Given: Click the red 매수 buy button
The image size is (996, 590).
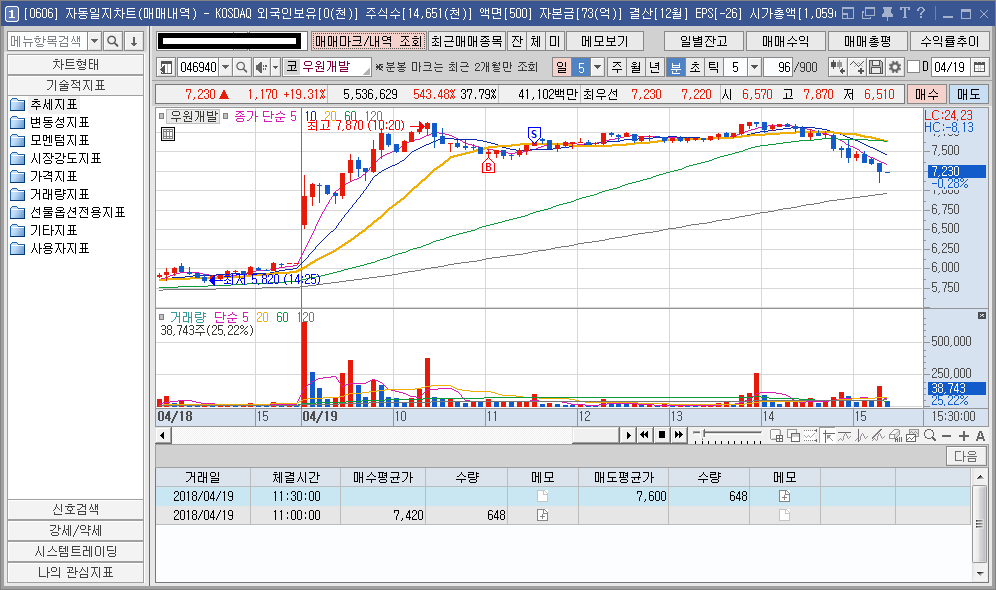Looking at the screenshot, I should coord(927,95).
